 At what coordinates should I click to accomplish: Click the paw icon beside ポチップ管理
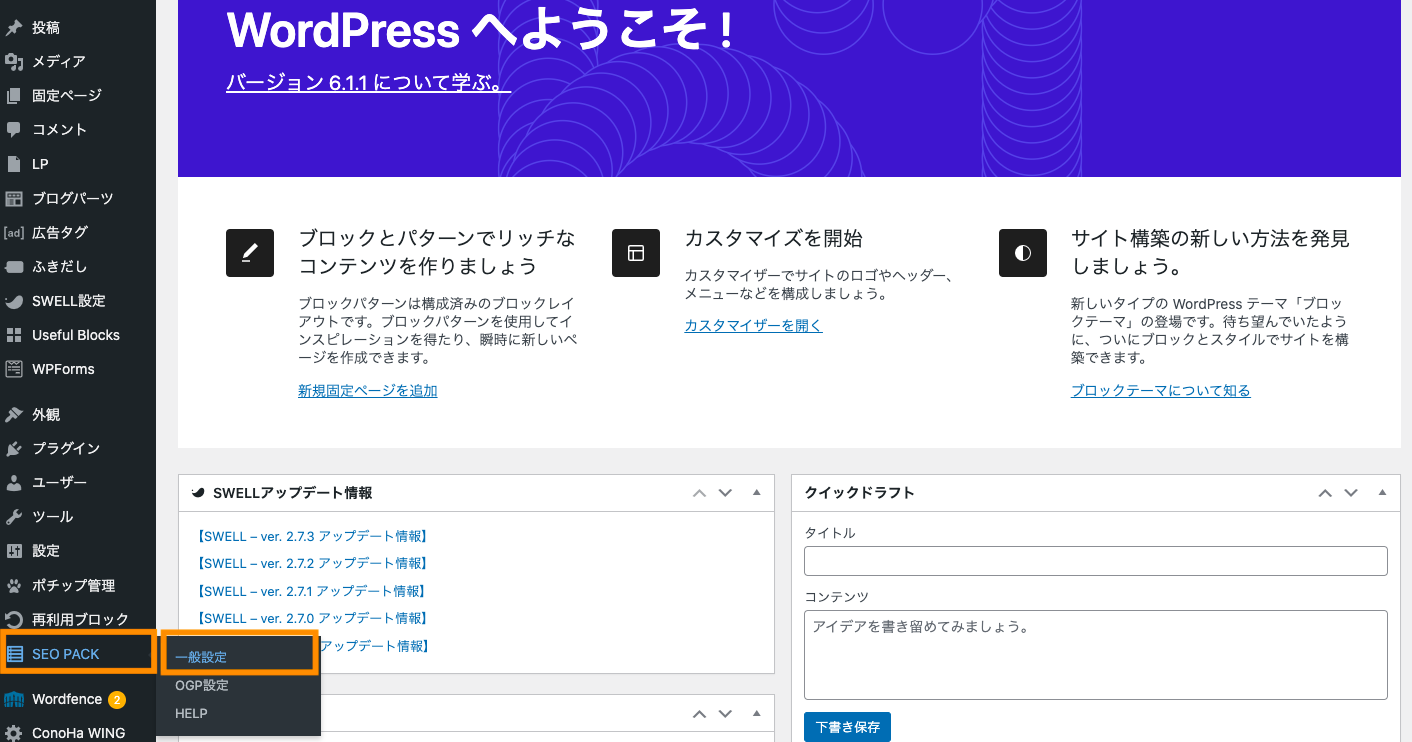click(x=14, y=585)
